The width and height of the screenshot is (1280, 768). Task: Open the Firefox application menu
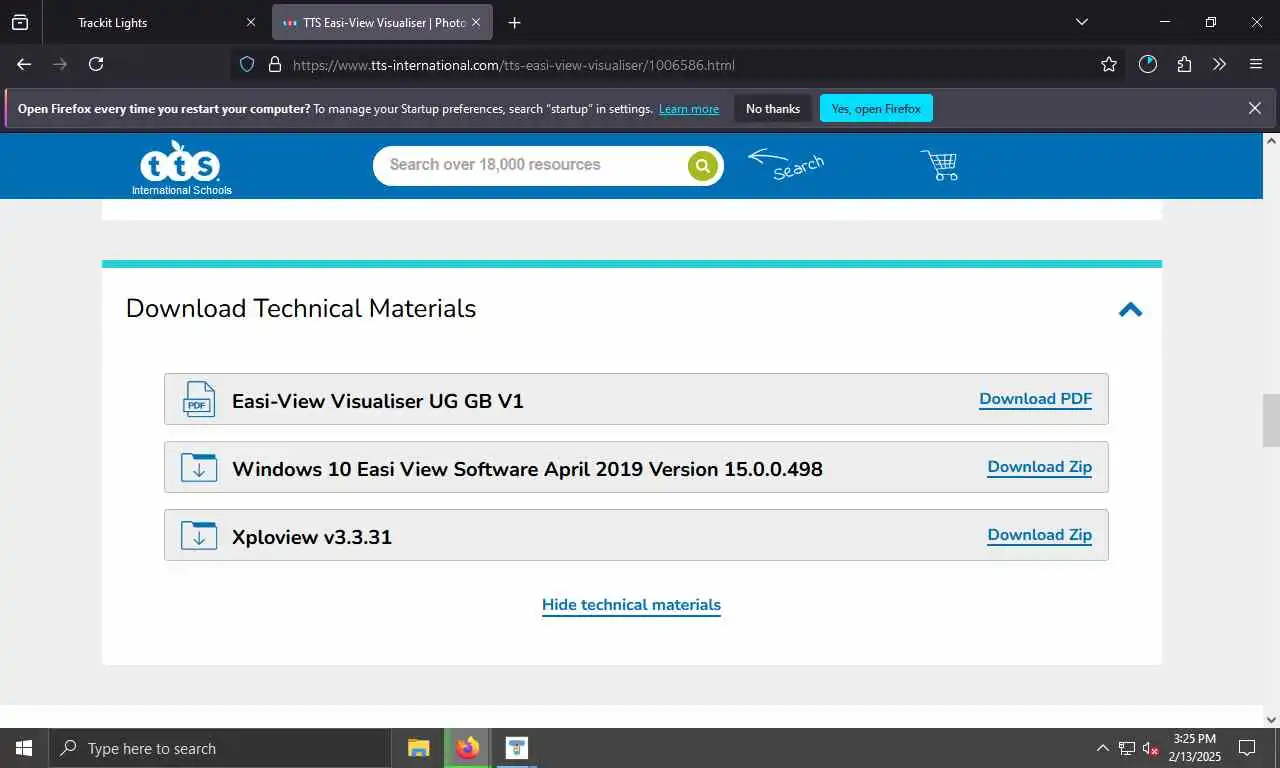tap(1256, 64)
